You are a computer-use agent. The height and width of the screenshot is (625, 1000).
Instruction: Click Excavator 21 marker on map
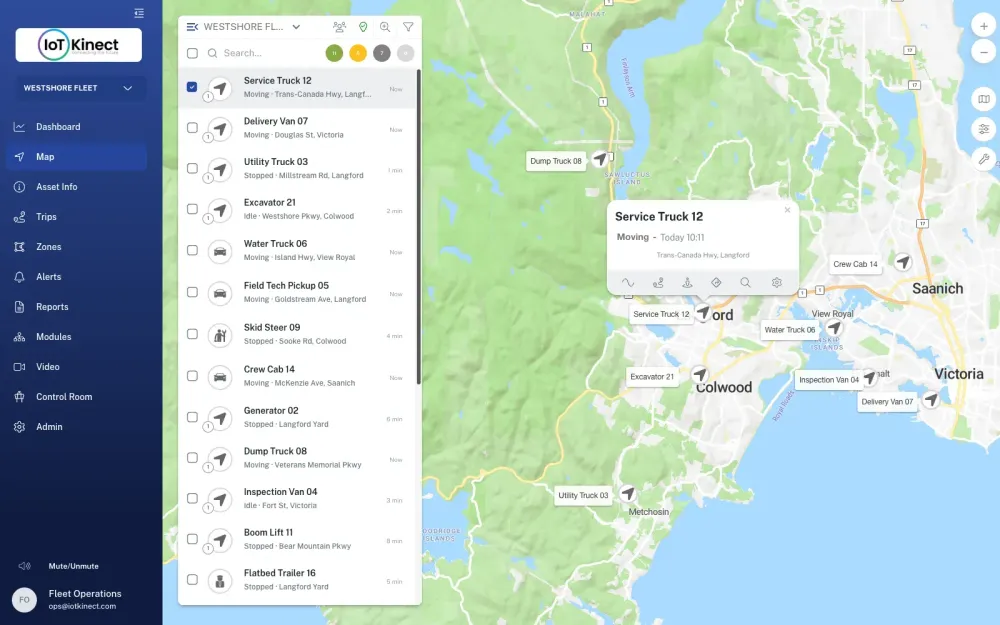point(700,374)
